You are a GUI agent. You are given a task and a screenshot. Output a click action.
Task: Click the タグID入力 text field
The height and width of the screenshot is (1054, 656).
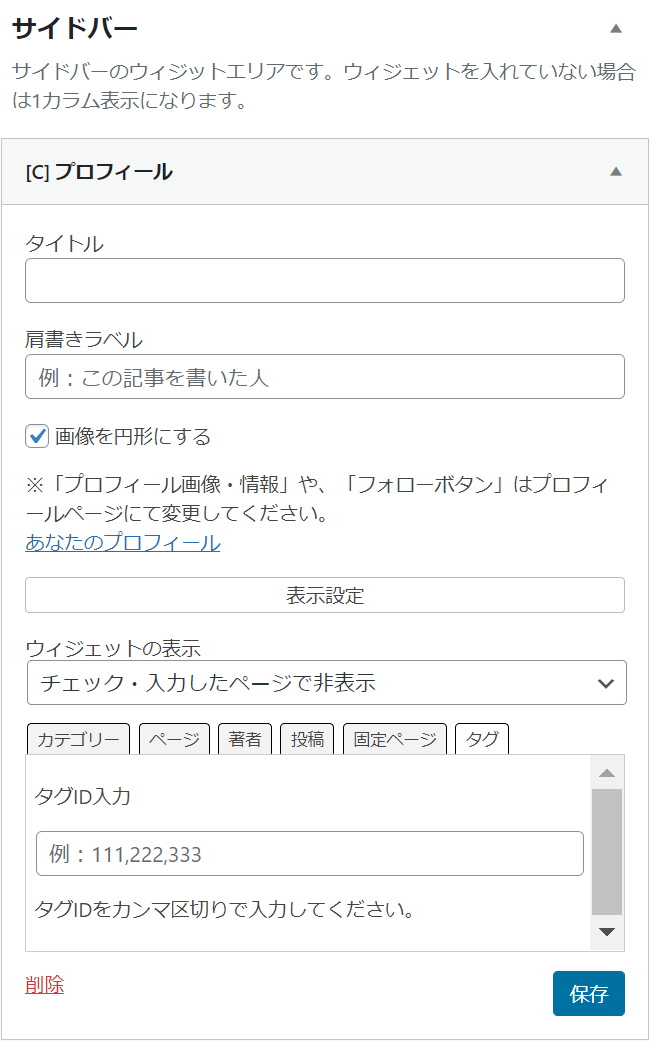coord(310,854)
